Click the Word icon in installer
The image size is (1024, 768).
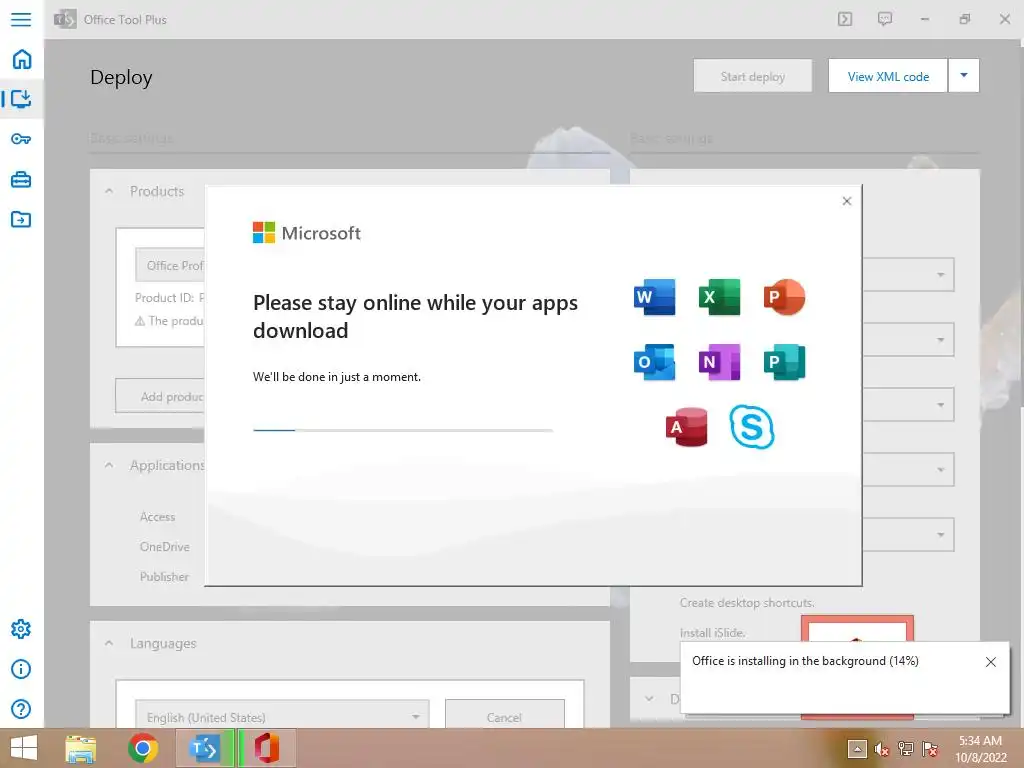tap(654, 297)
